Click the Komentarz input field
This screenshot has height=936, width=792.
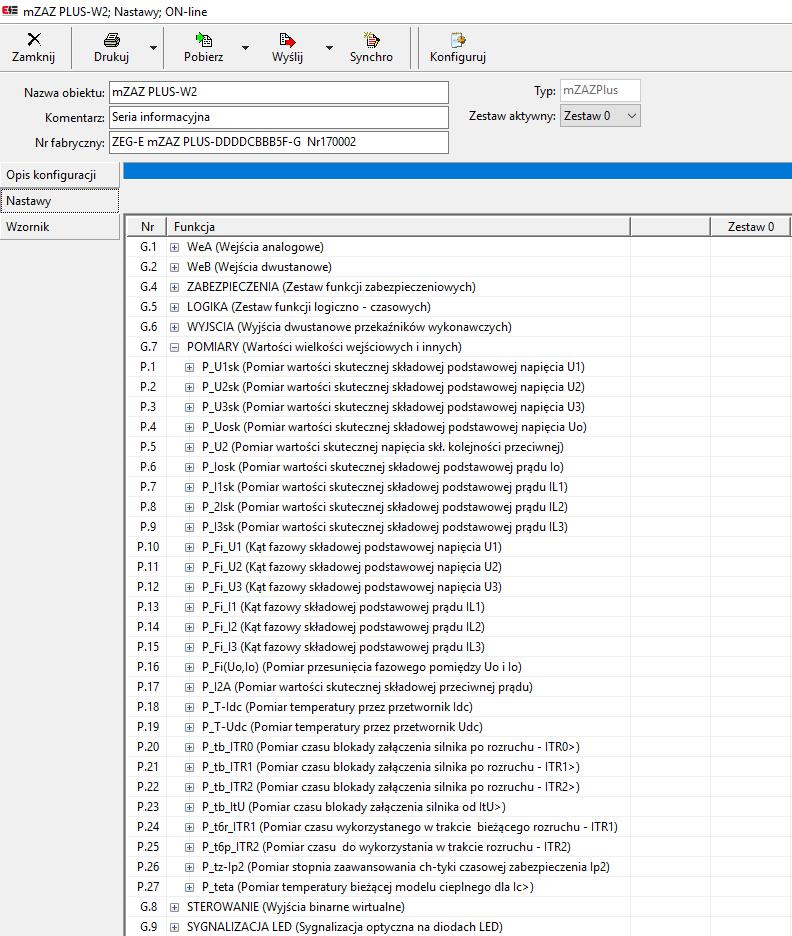tap(279, 117)
